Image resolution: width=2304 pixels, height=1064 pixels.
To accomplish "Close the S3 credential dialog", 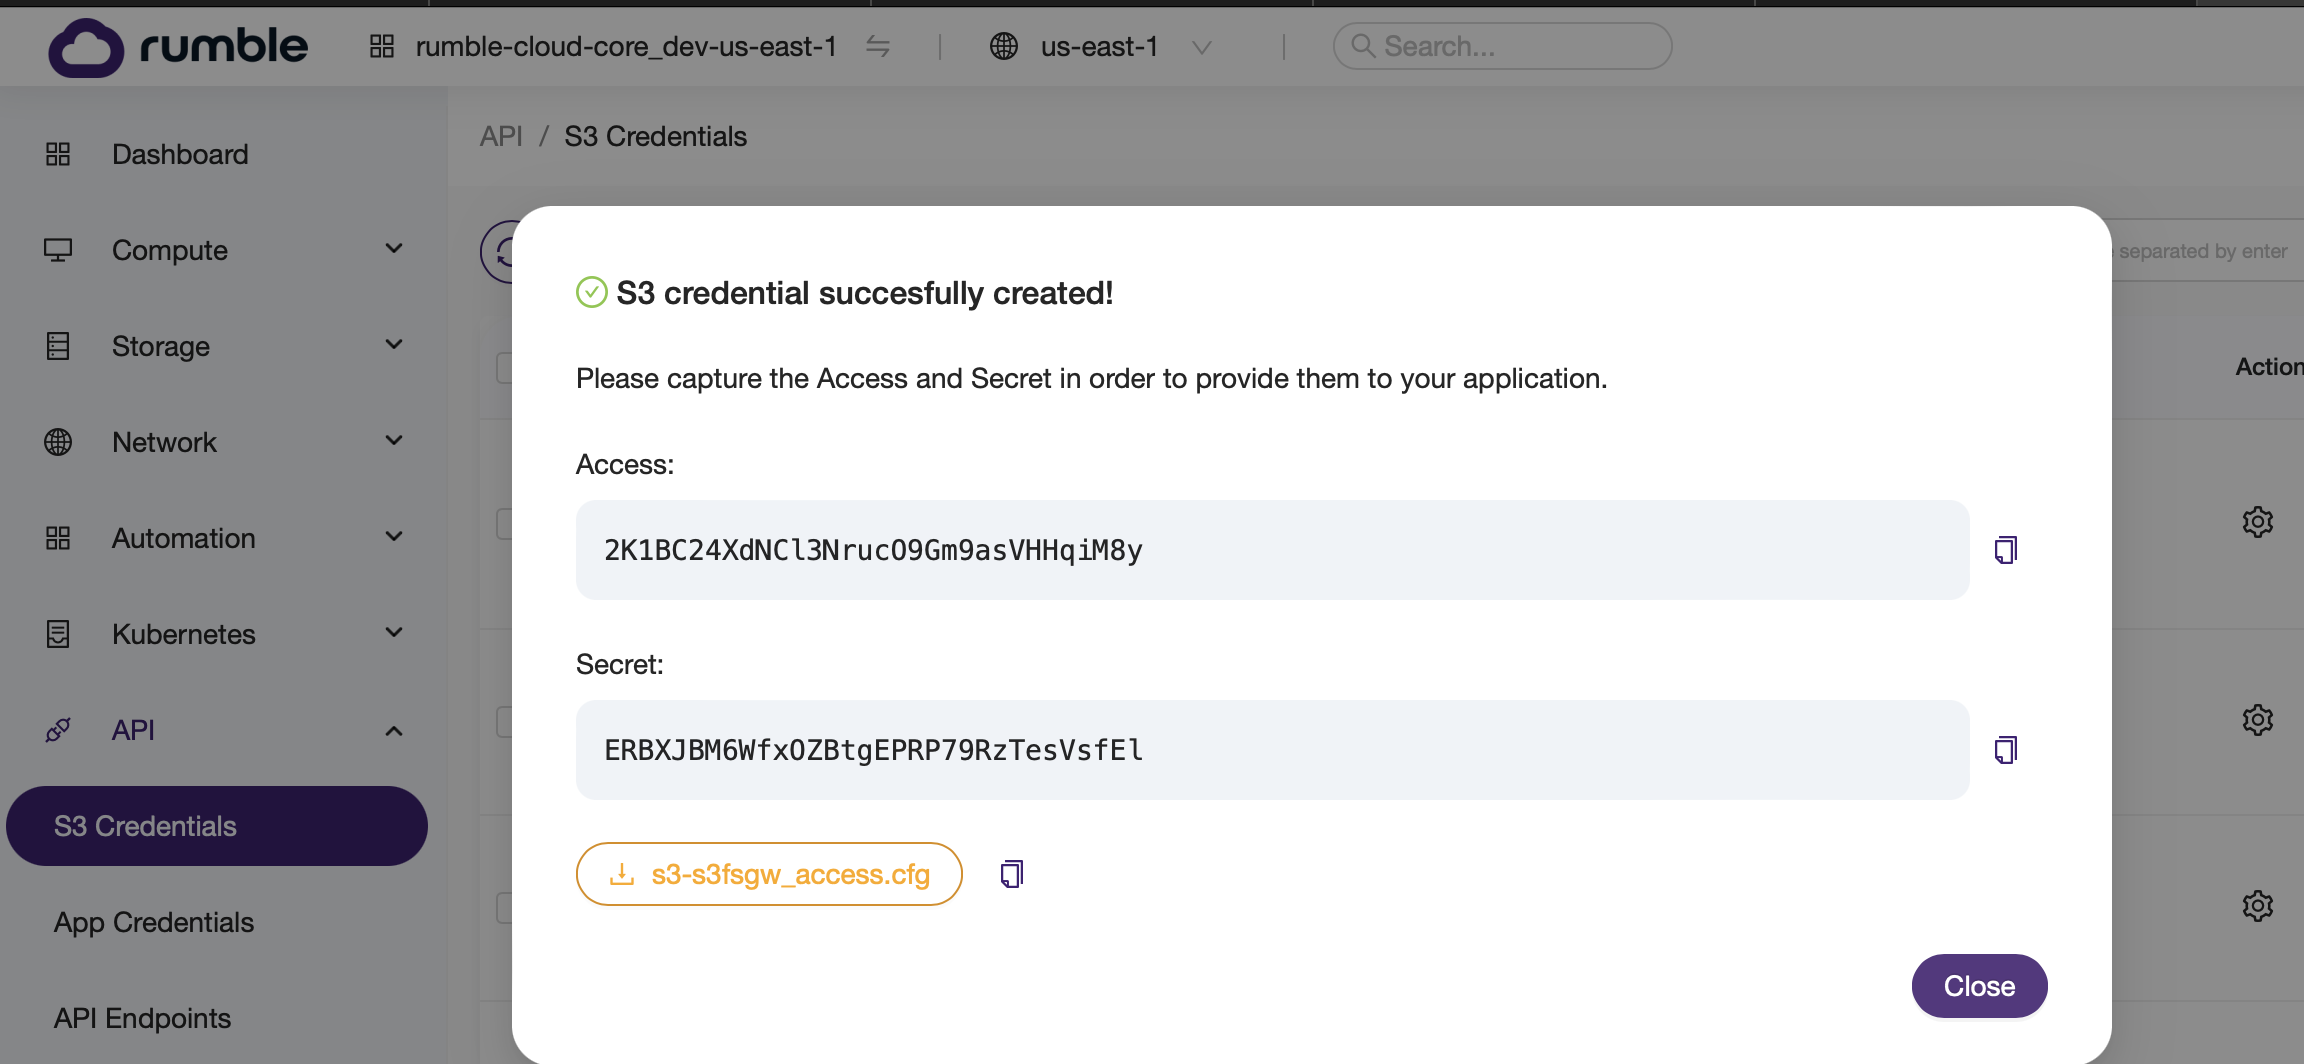I will 1979,986.
